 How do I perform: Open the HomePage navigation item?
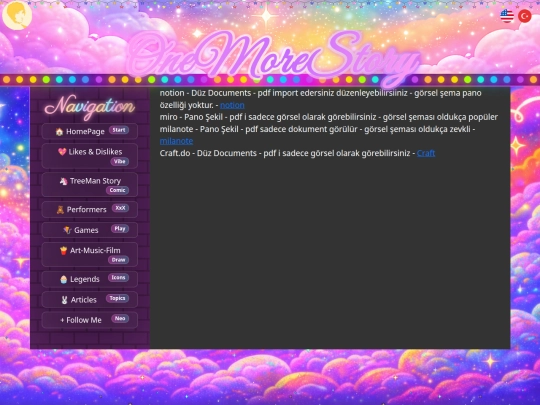pyautogui.click(x=90, y=131)
